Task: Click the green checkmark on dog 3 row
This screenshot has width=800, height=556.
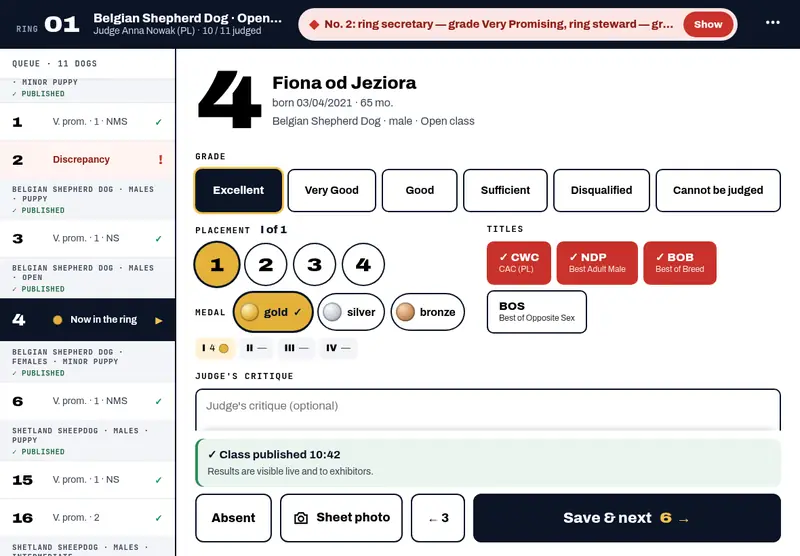Action: (x=159, y=239)
